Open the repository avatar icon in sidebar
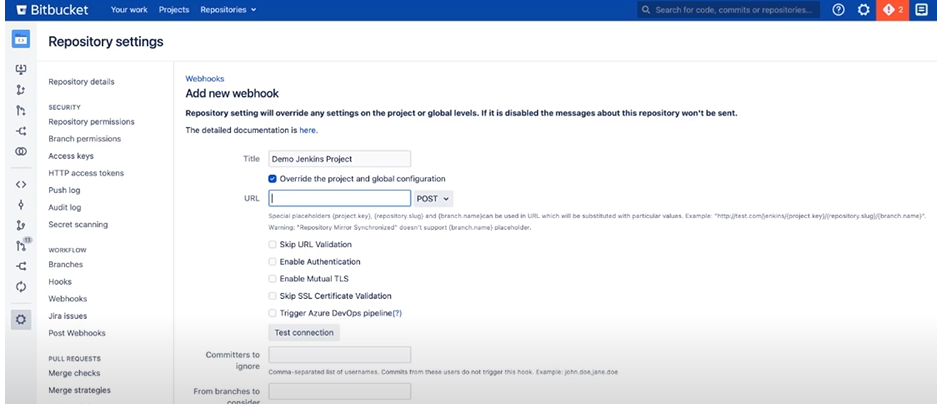Viewport: 937px width, 404px height. 21,40
